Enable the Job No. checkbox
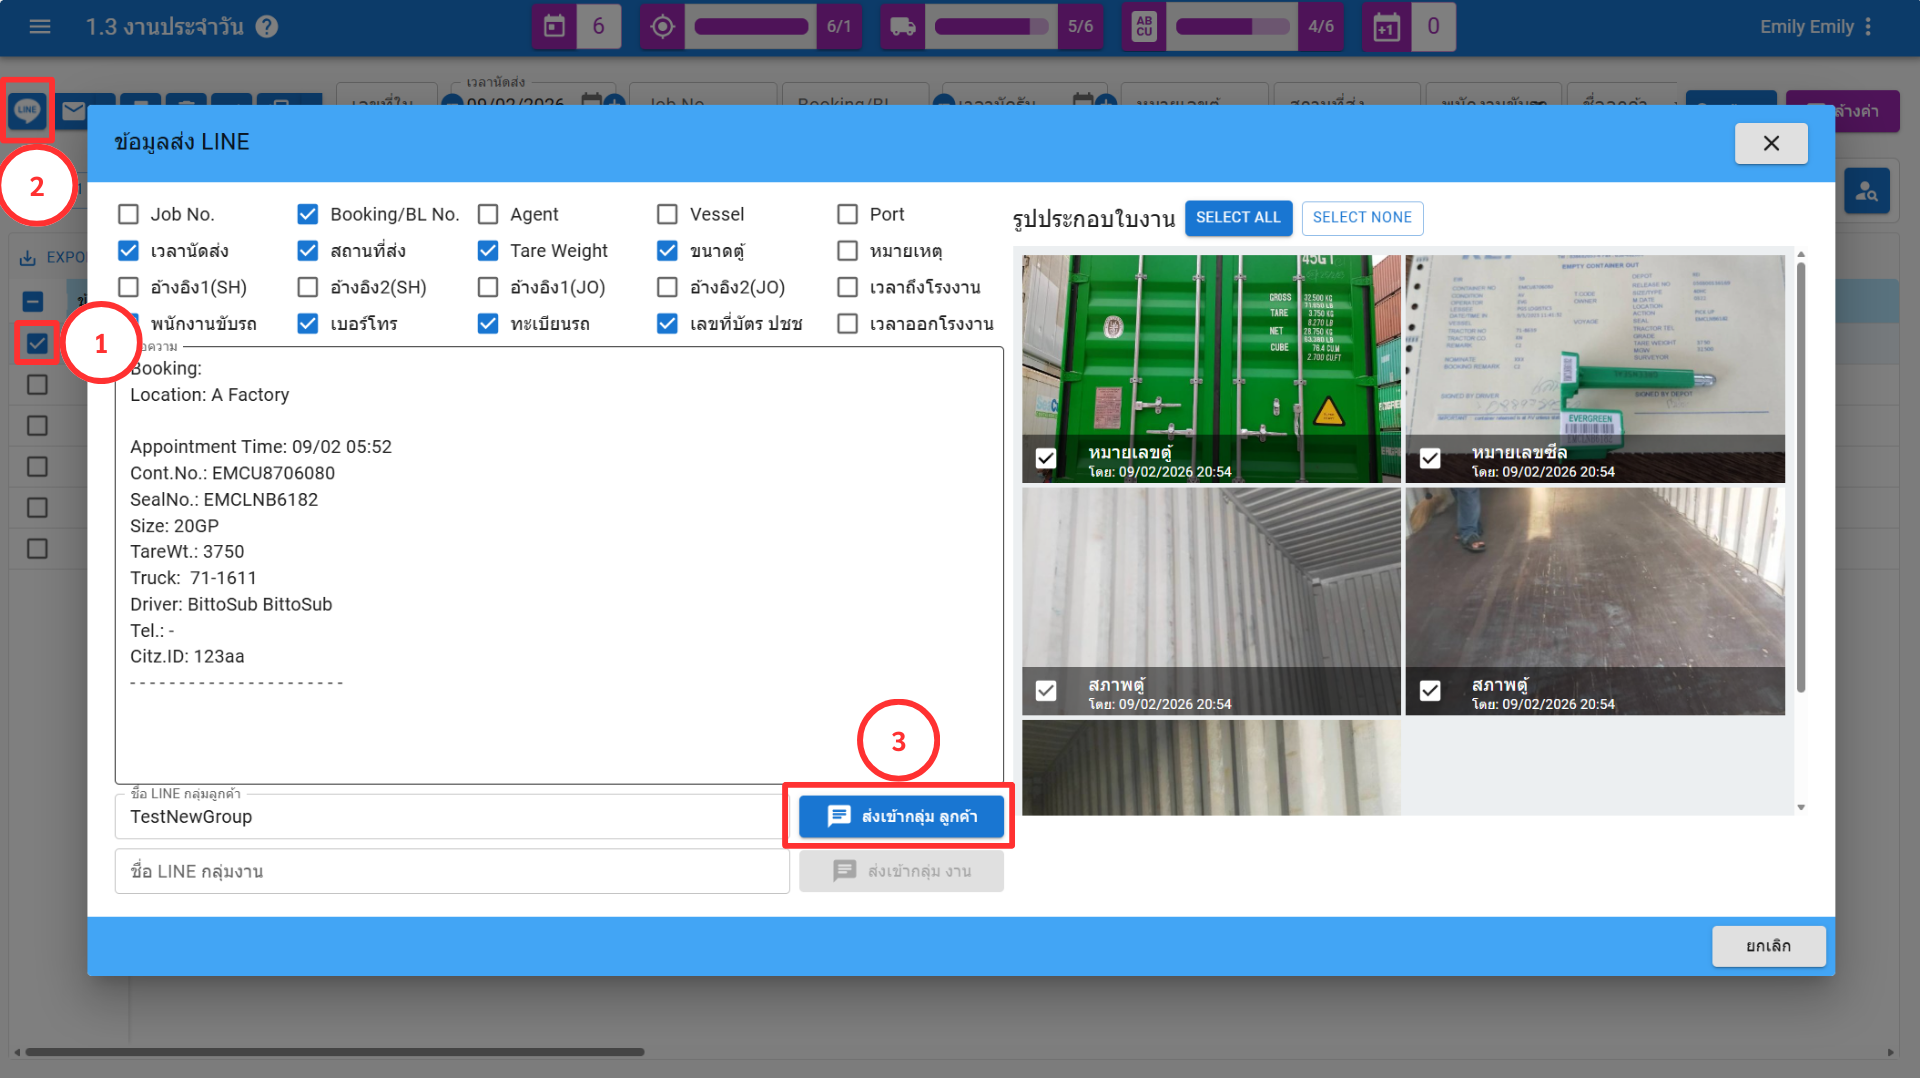This screenshot has width=1920, height=1080. pos(128,214)
